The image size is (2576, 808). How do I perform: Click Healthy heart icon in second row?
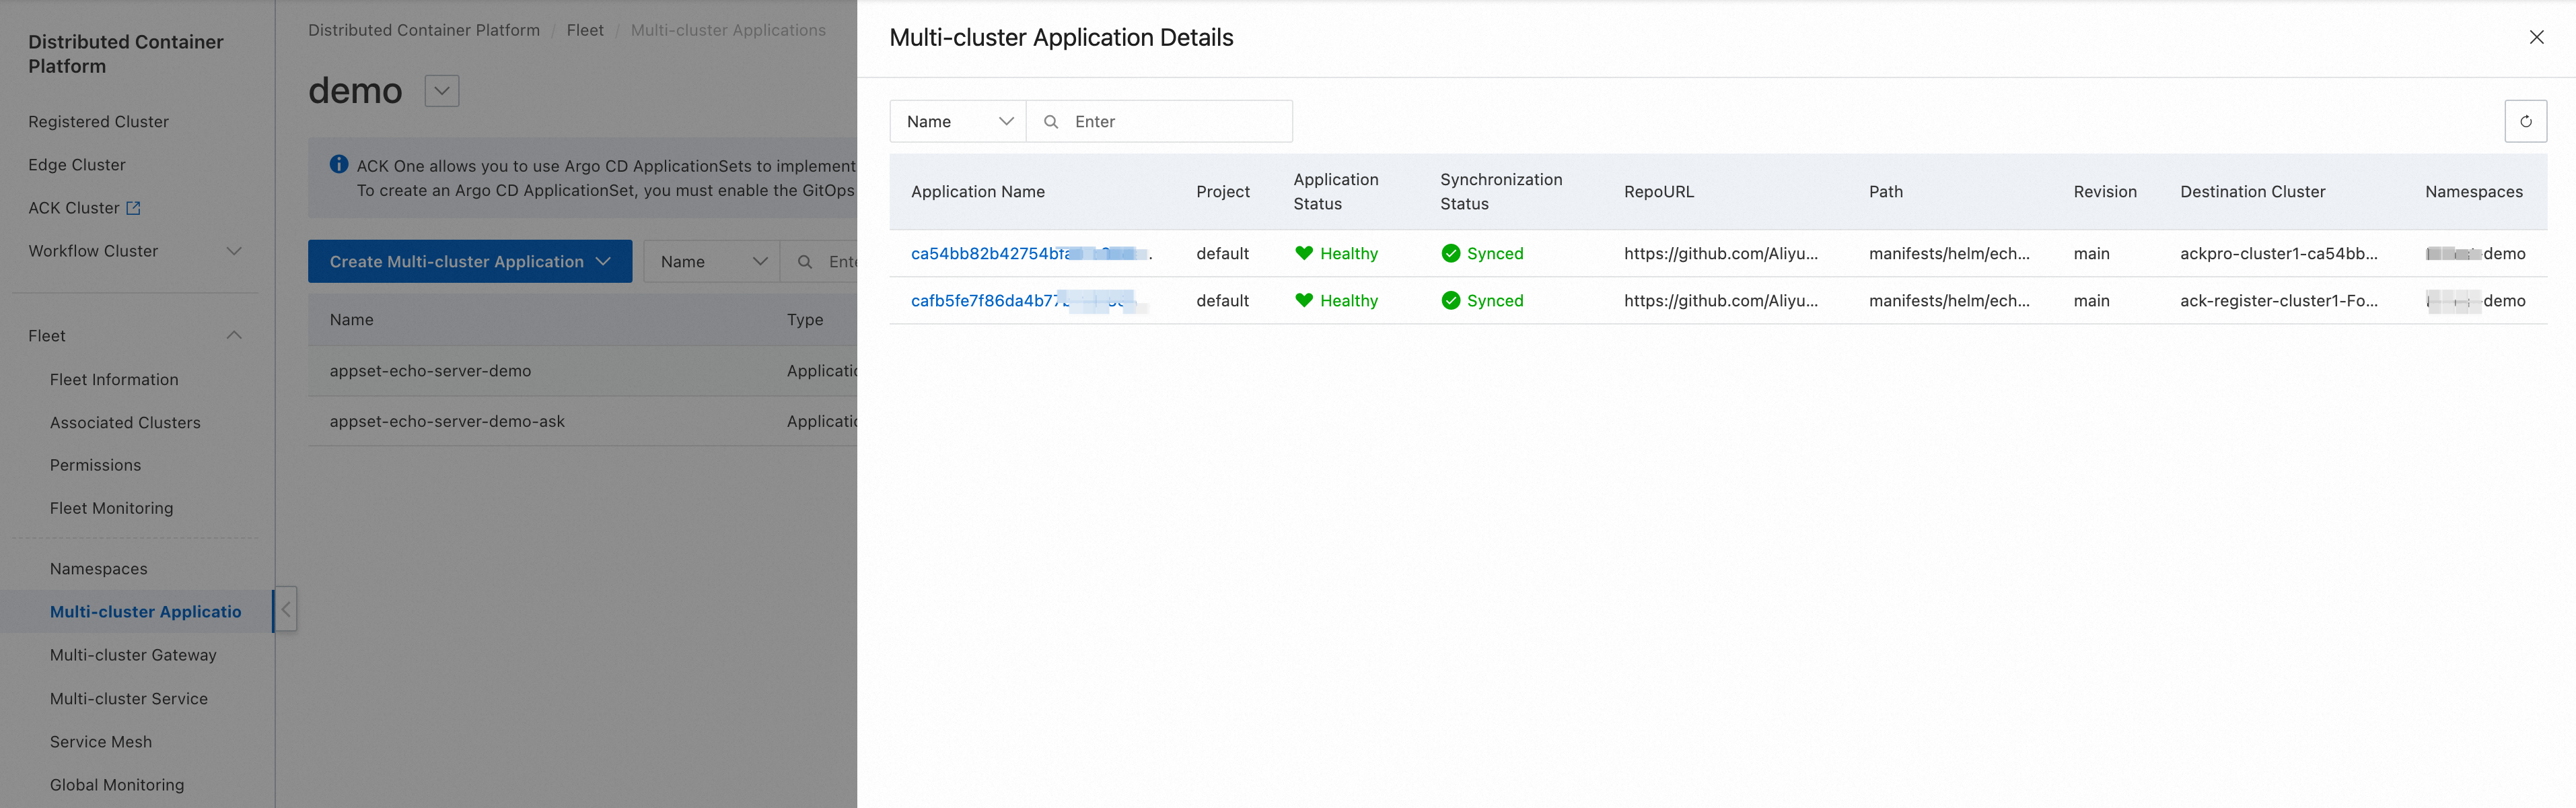click(x=1304, y=300)
